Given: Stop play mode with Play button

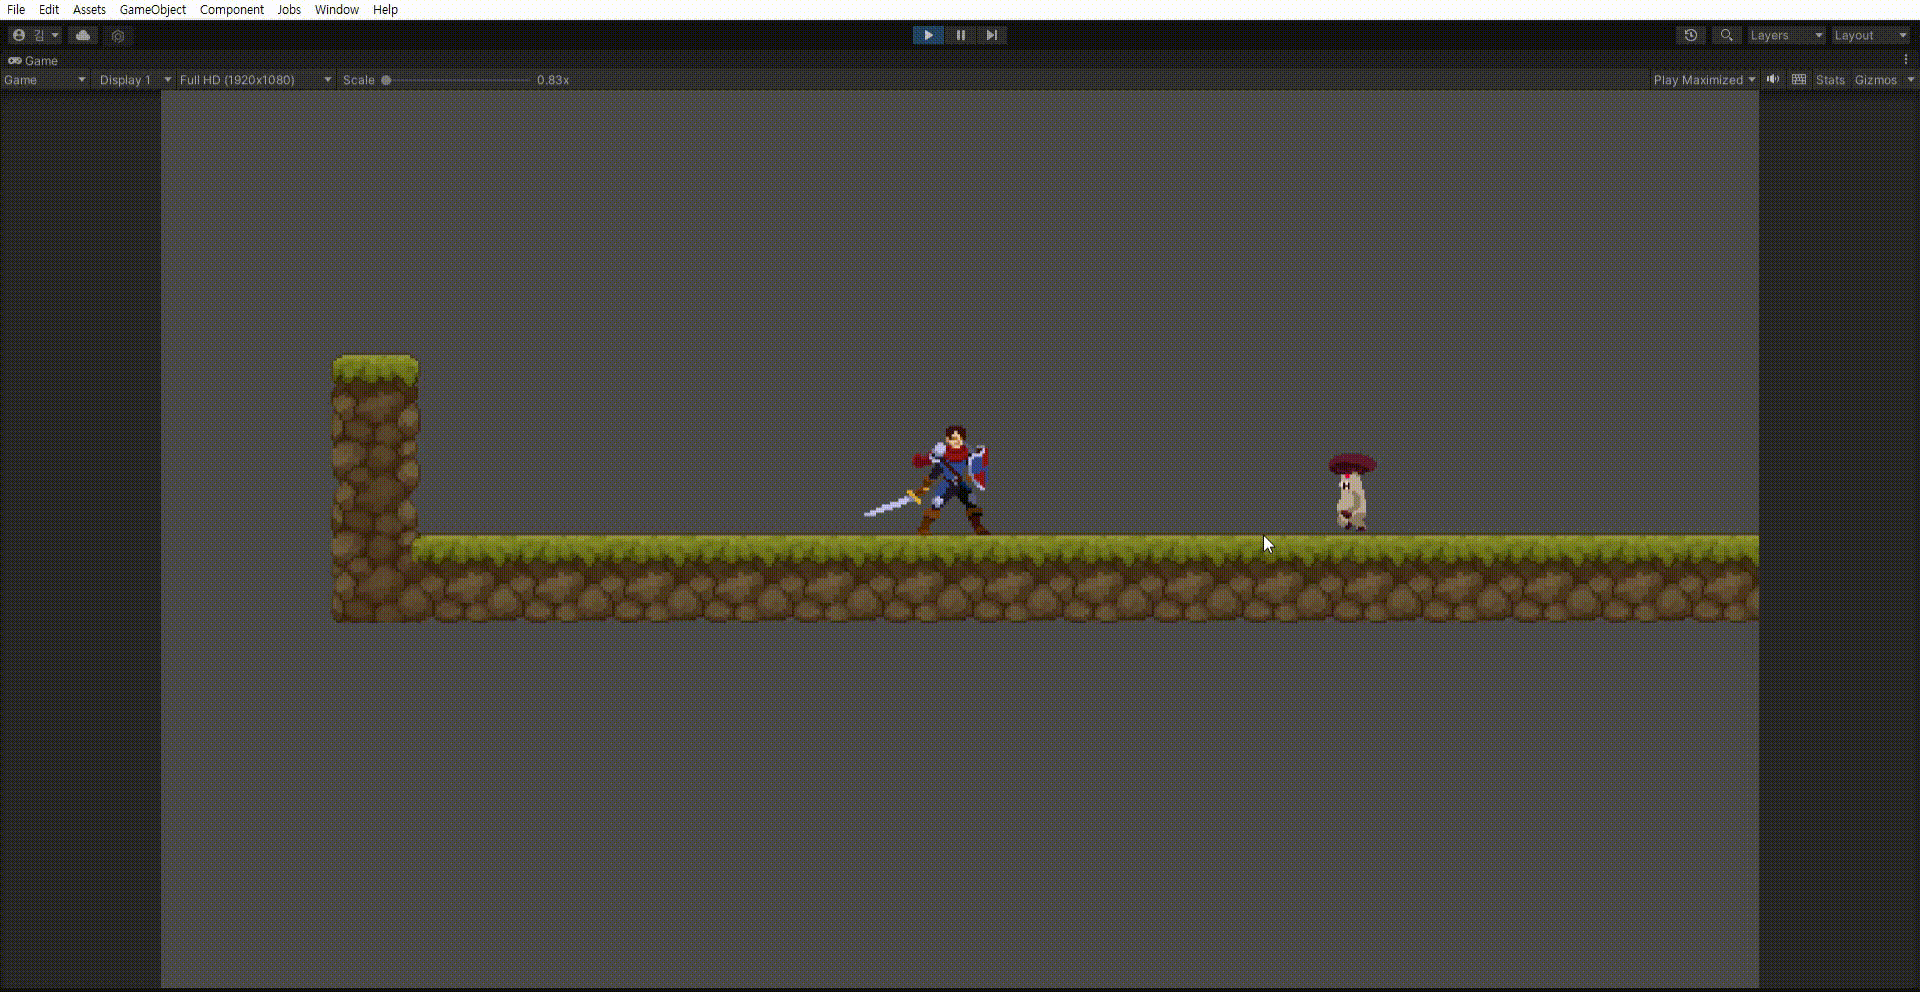Looking at the screenshot, I should click(x=928, y=35).
